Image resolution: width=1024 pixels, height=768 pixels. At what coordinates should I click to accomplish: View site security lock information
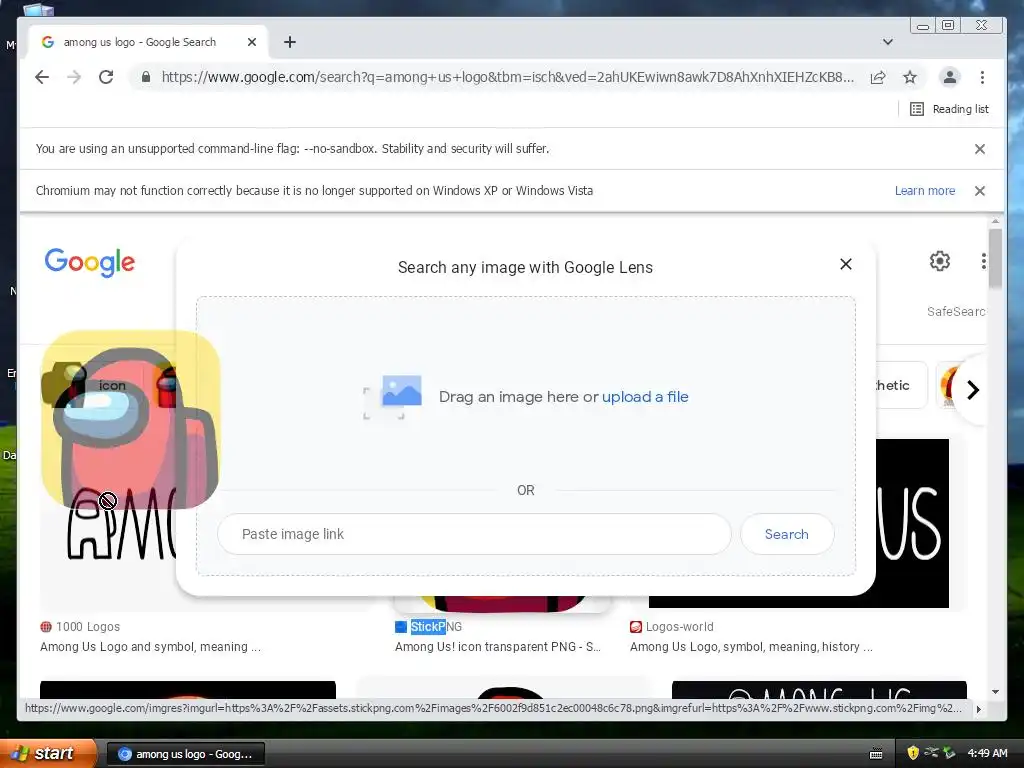tap(146, 77)
